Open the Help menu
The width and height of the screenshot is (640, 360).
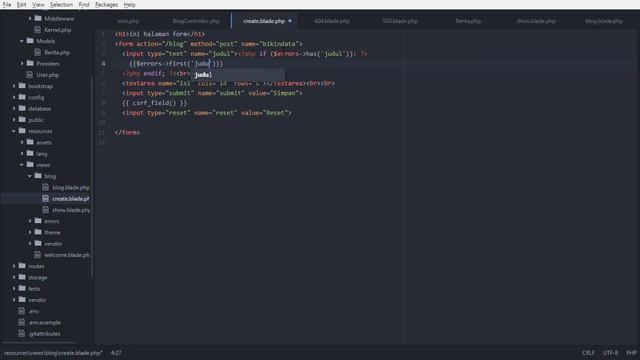(129, 4)
